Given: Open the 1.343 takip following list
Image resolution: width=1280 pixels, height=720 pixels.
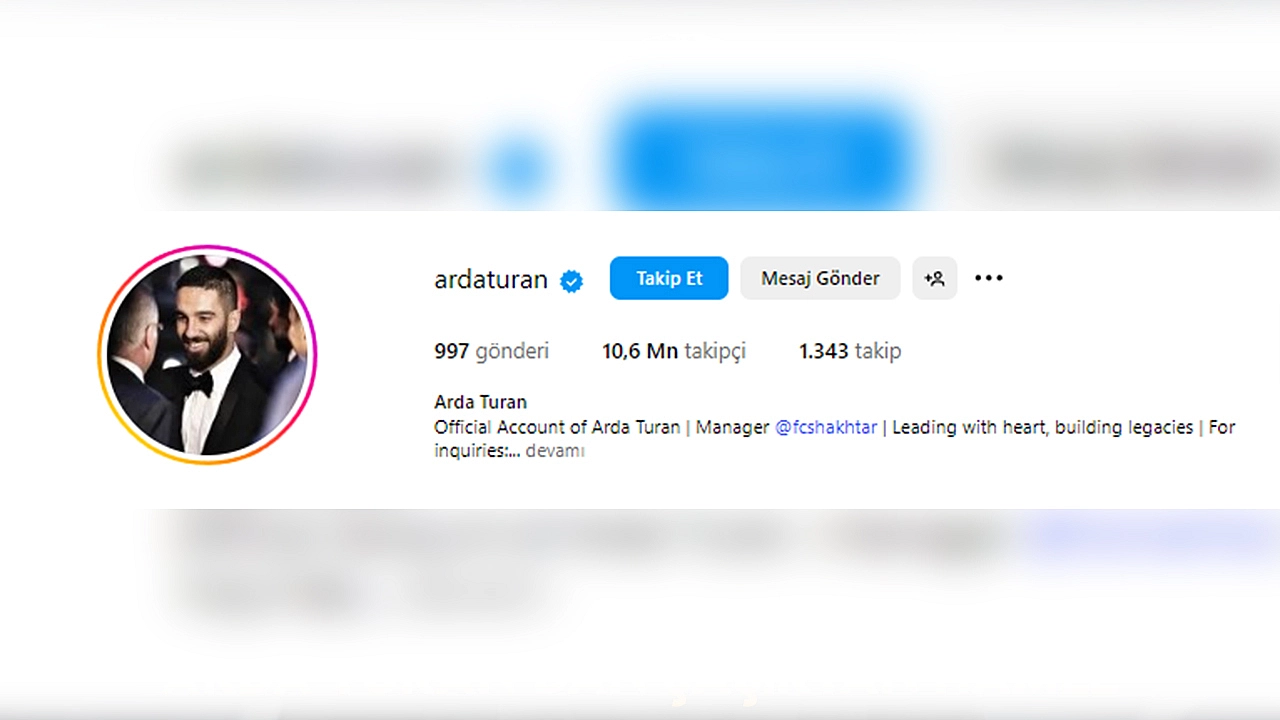Looking at the screenshot, I should coord(850,351).
